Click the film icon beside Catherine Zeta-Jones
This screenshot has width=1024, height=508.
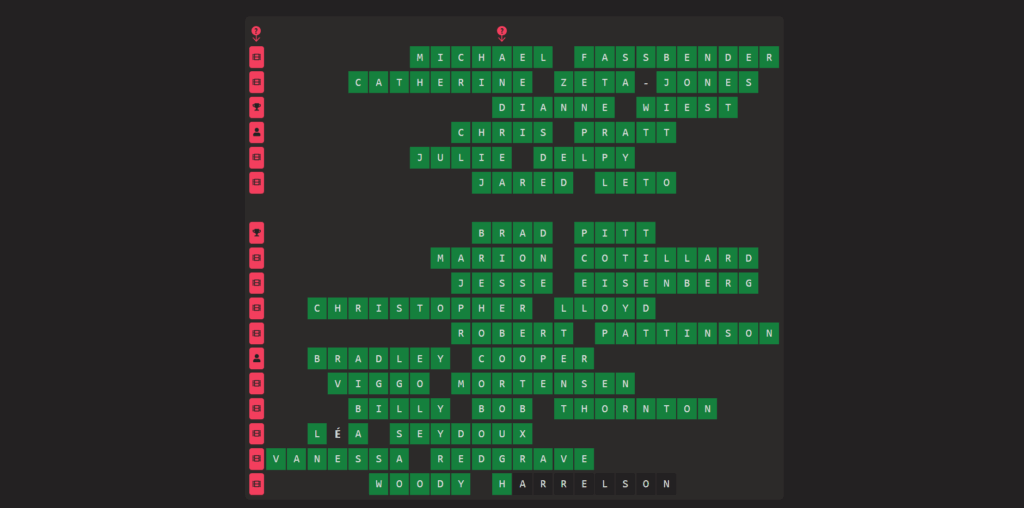[257, 82]
